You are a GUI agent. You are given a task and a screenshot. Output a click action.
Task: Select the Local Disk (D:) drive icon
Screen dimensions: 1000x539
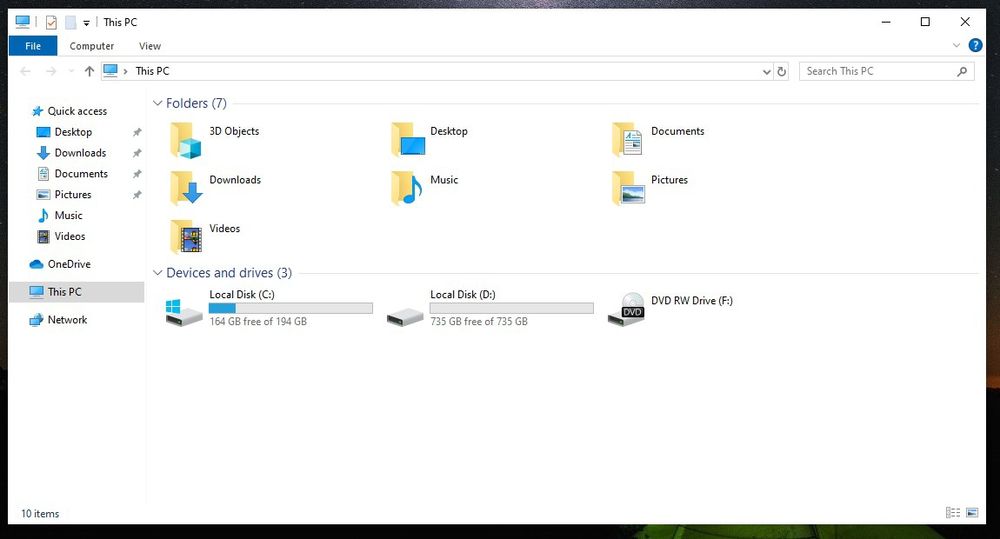click(x=405, y=316)
